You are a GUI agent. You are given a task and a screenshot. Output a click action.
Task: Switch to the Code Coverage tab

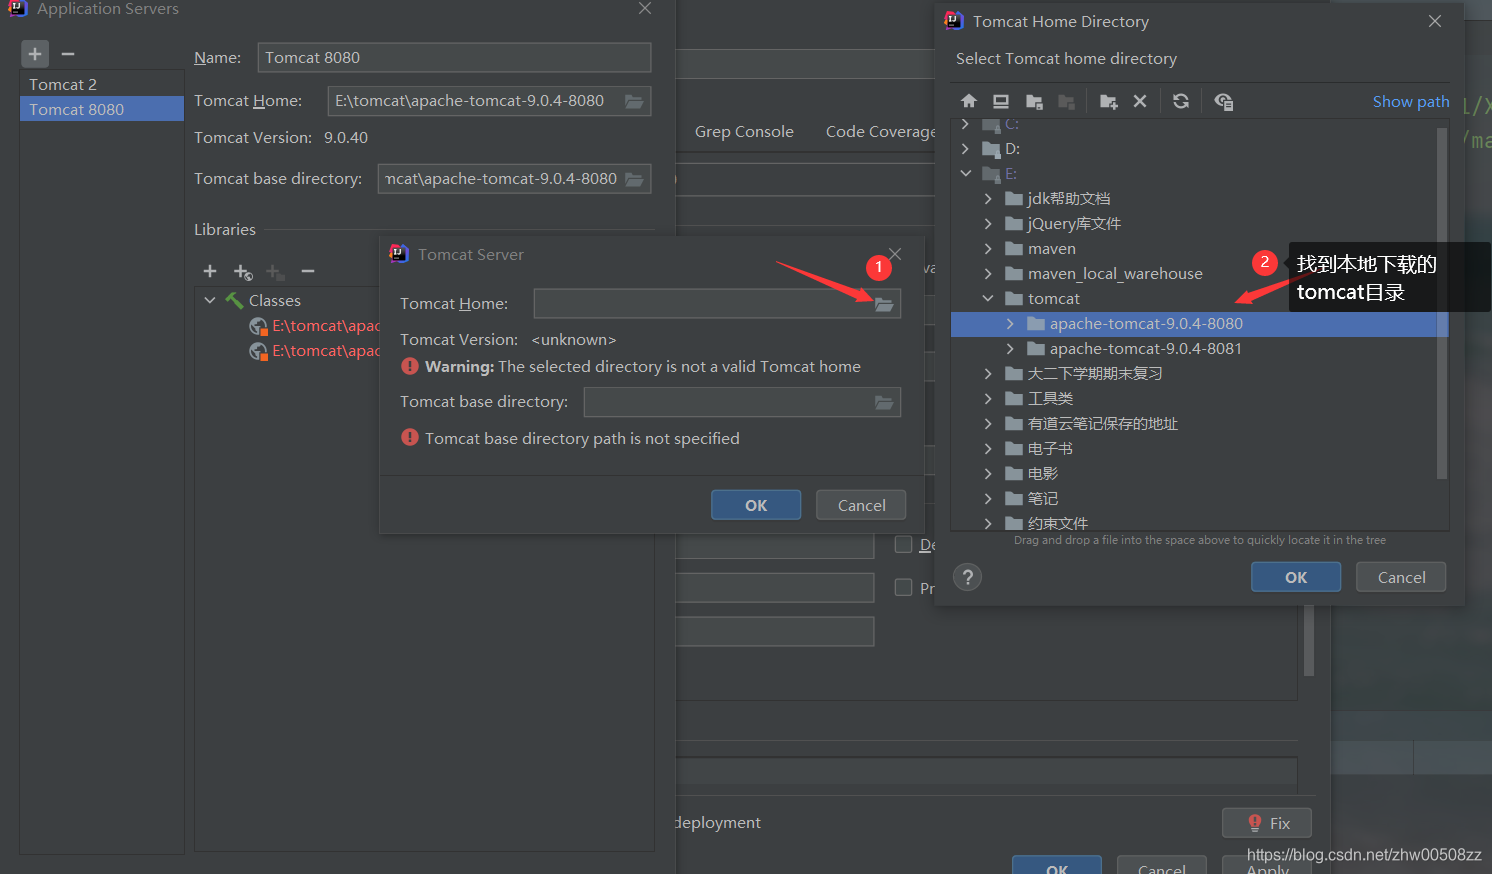click(x=880, y=132)
